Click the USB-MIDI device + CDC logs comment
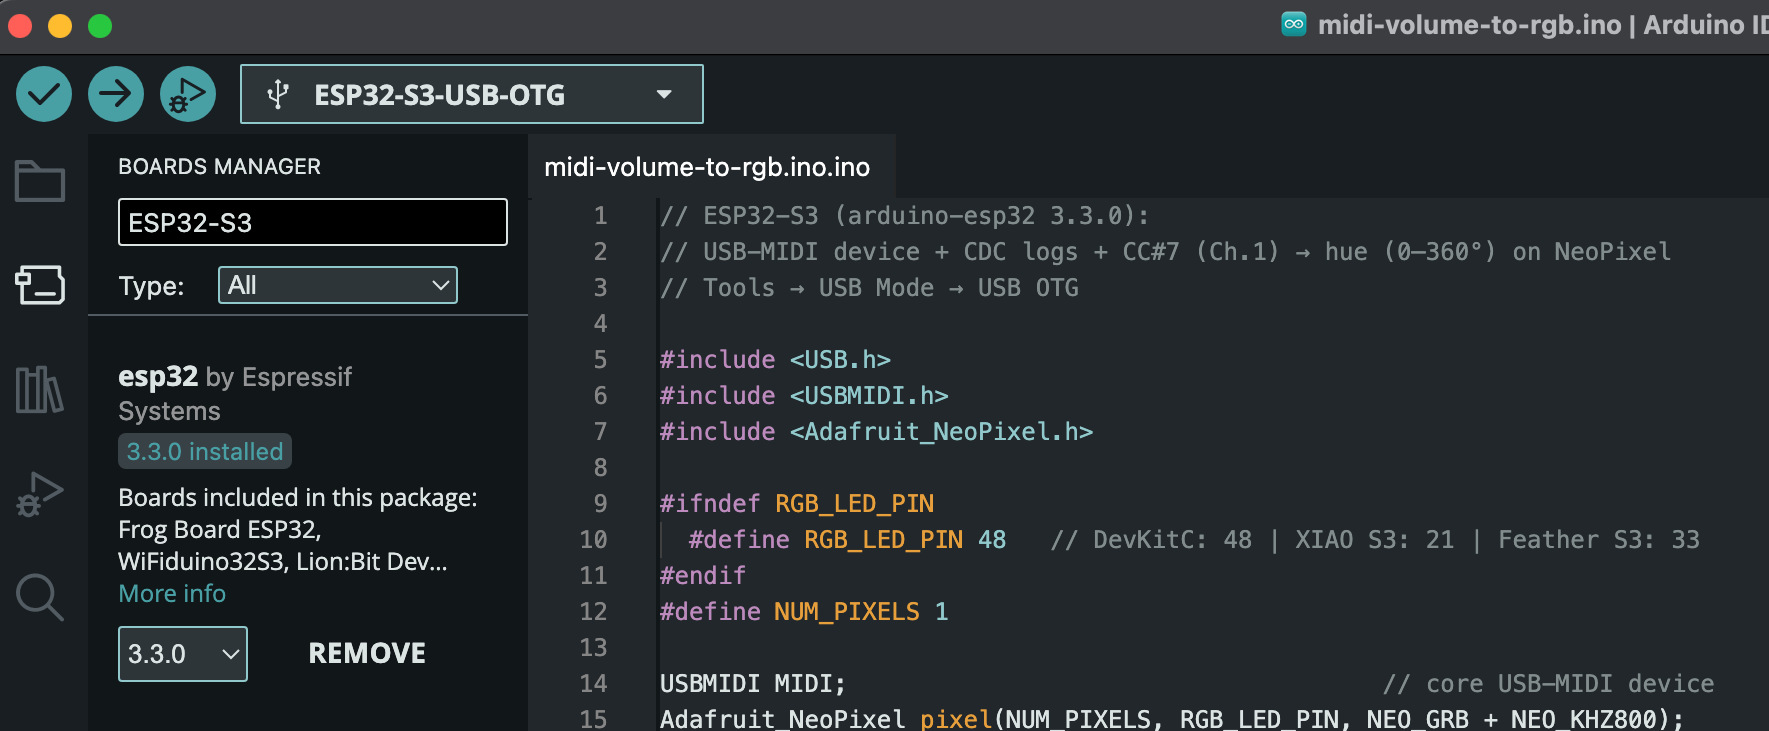 (x=1165, y=251)
